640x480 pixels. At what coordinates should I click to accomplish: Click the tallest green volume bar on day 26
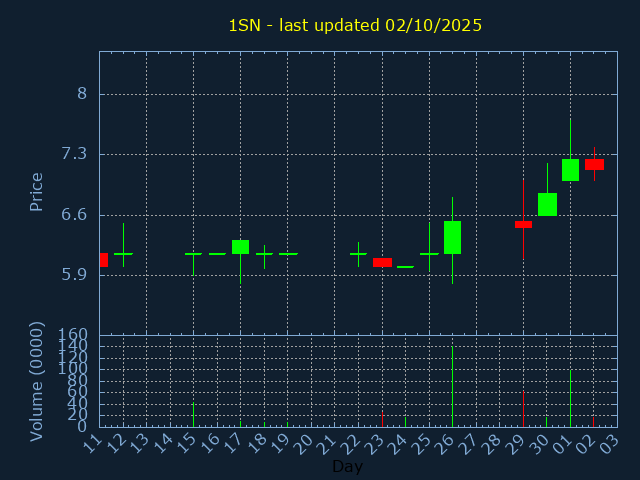pyautogui.click(x=452, y=386)
